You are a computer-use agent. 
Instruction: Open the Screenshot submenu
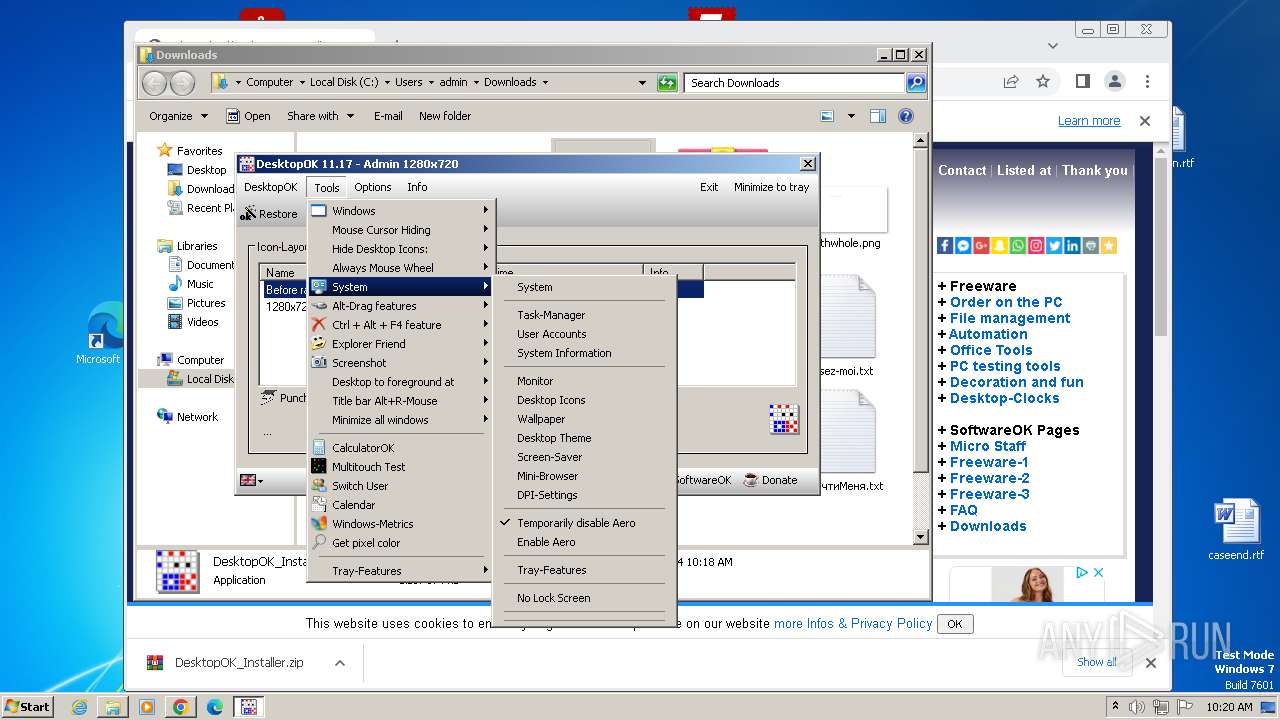pos(401,363)
